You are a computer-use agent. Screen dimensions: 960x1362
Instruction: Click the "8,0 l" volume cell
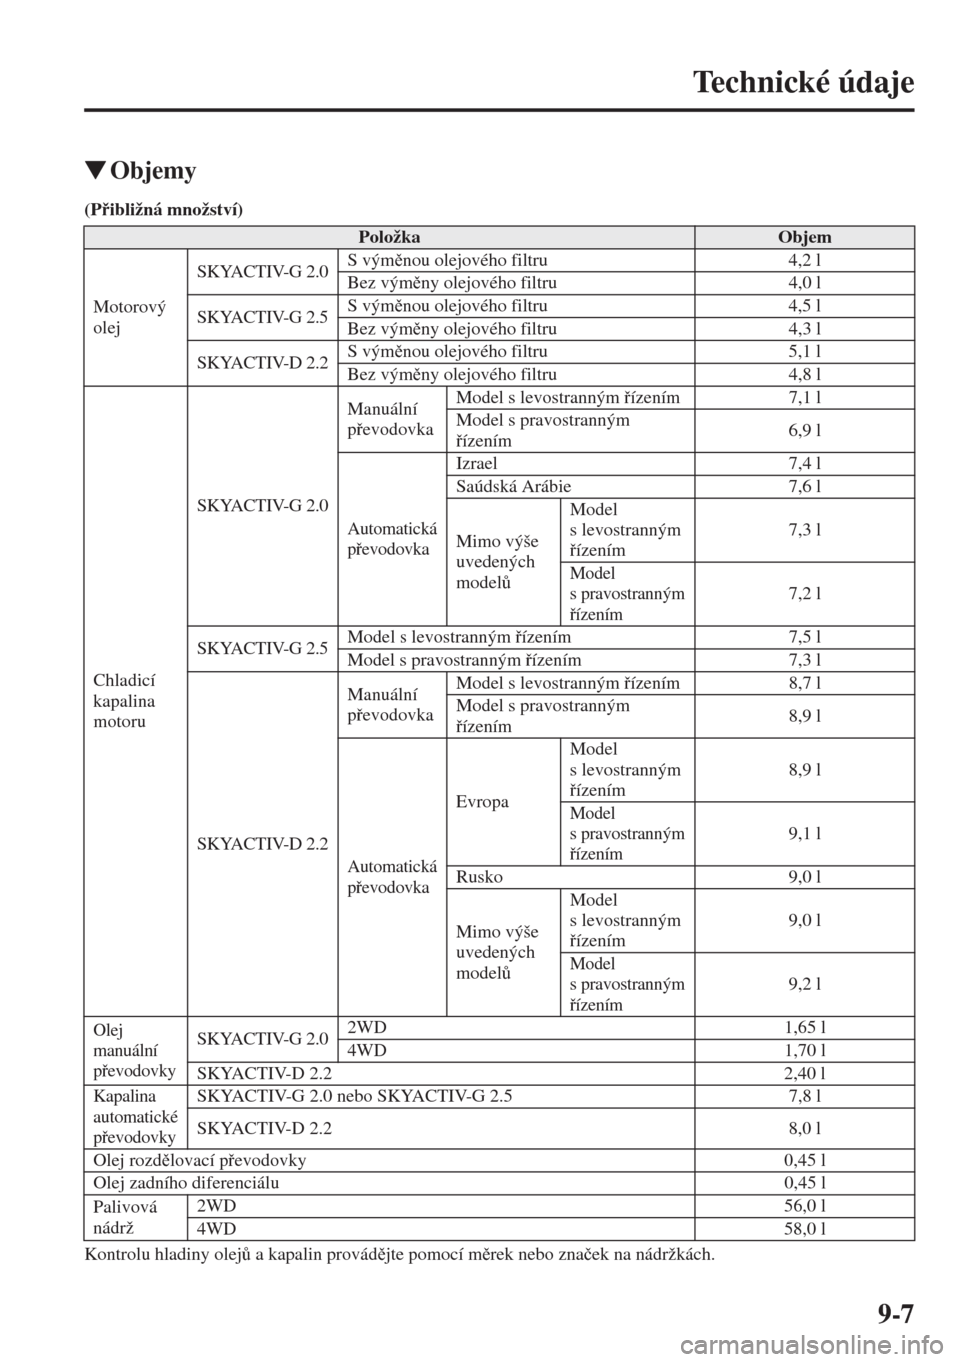pyautogui.click(x=804, y=1129)
